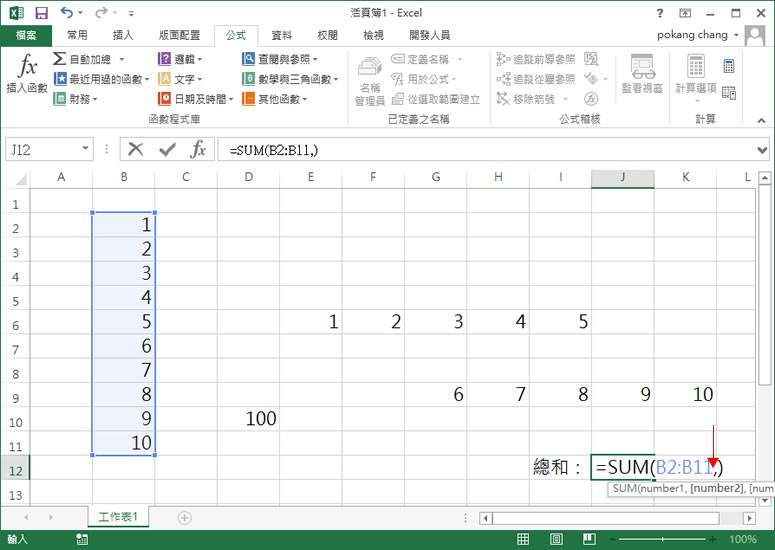The image size is (775, 550).
Task: Open the File (檔案) tab
Action: 26,35
